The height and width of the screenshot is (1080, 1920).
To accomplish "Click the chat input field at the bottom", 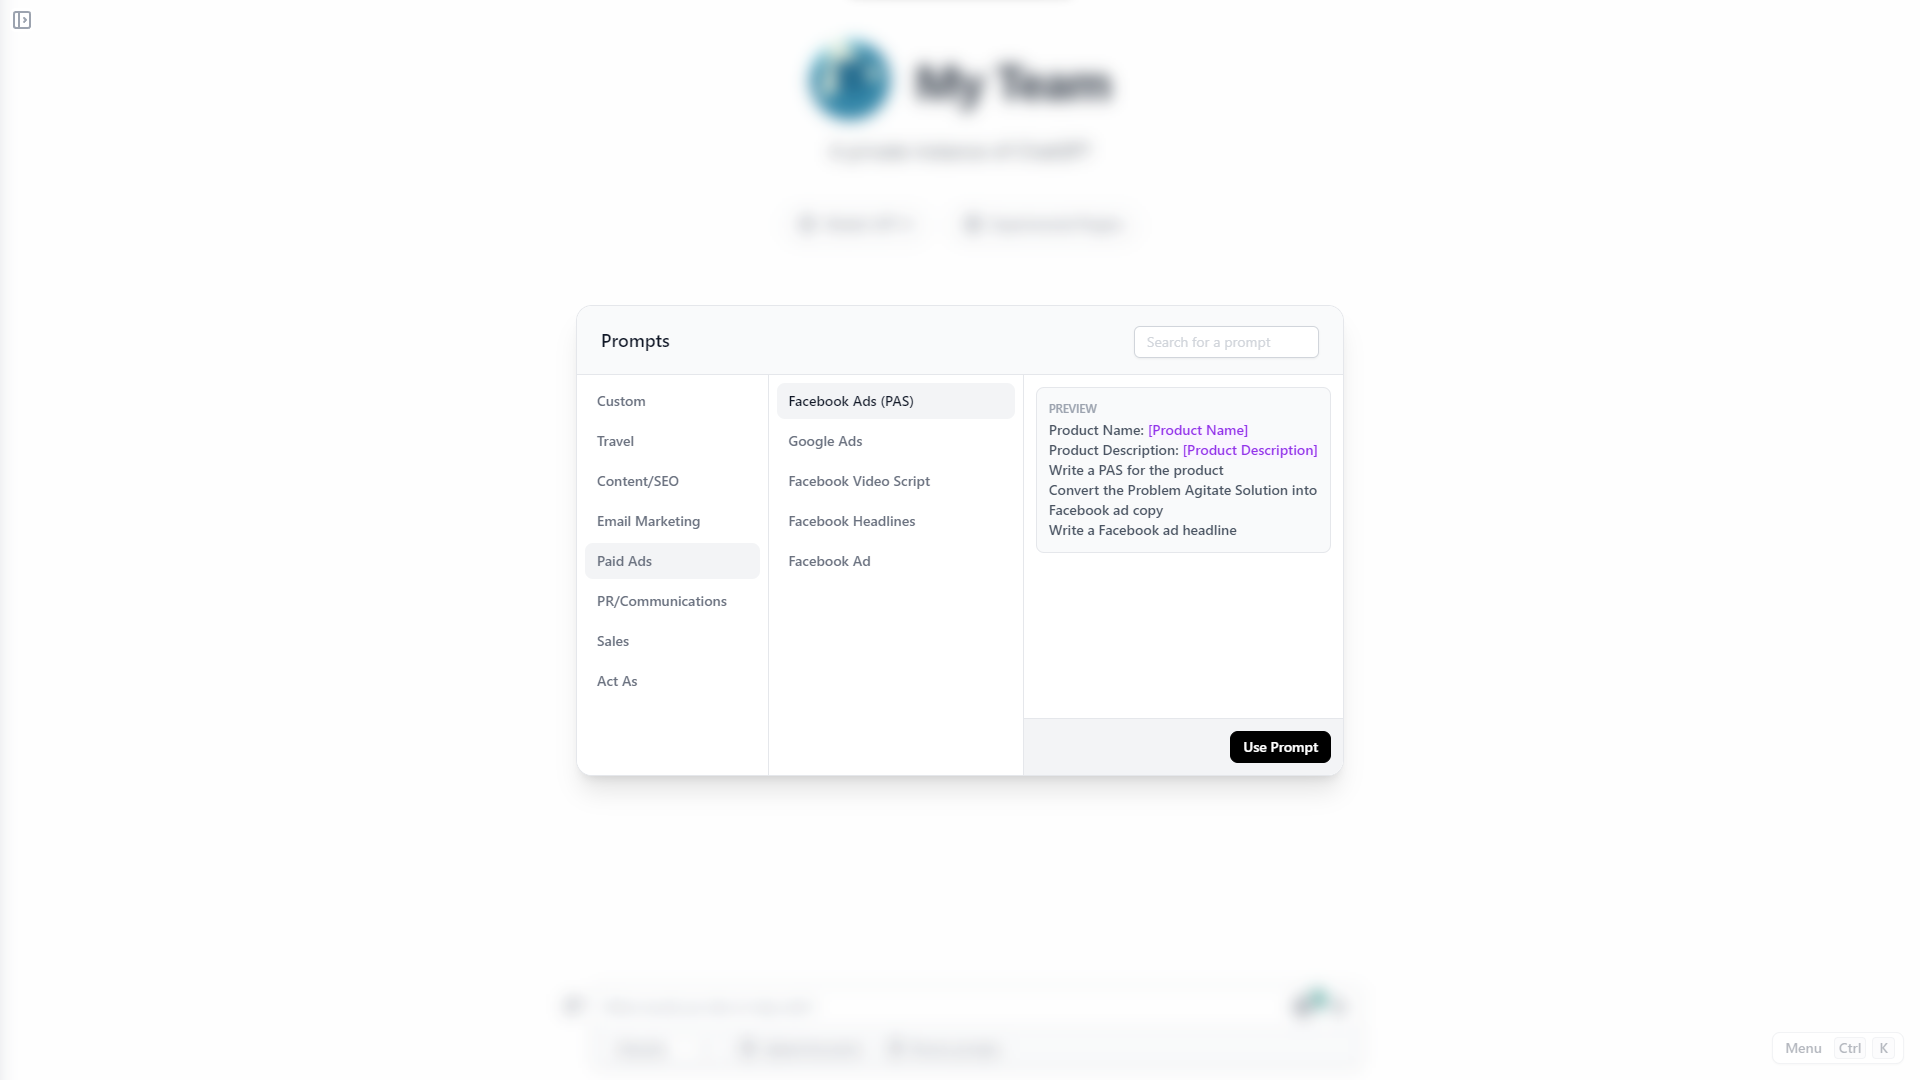I will pyautogui.click(x=940, y=1005).
